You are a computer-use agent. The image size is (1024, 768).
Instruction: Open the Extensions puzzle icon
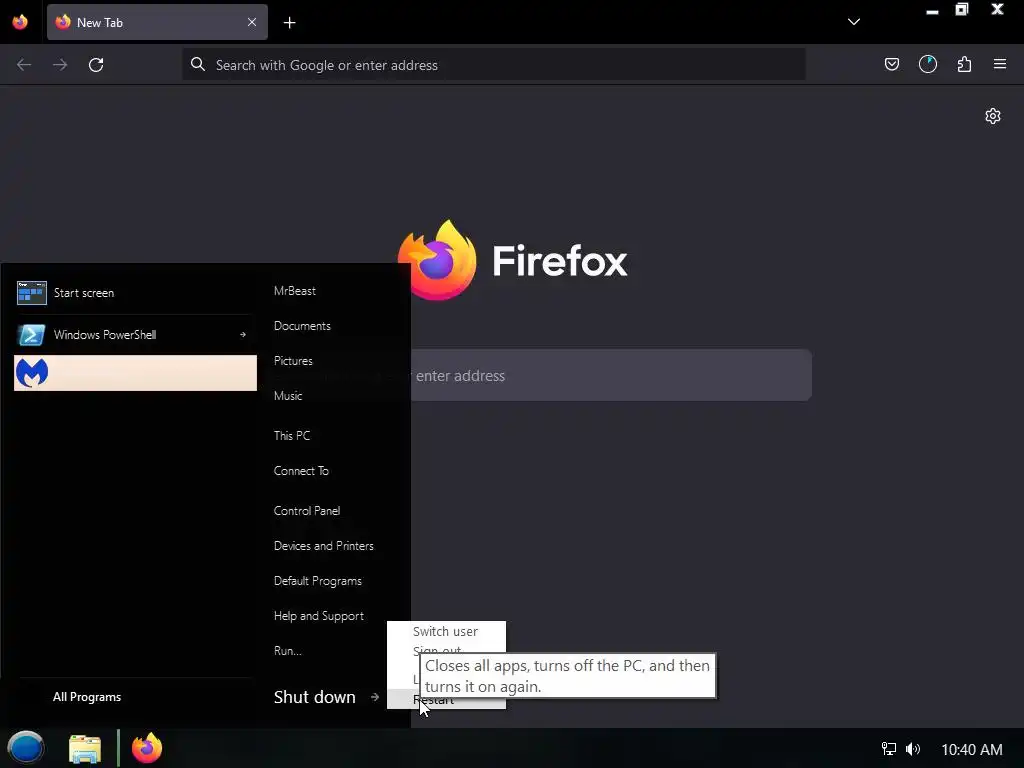964,64
